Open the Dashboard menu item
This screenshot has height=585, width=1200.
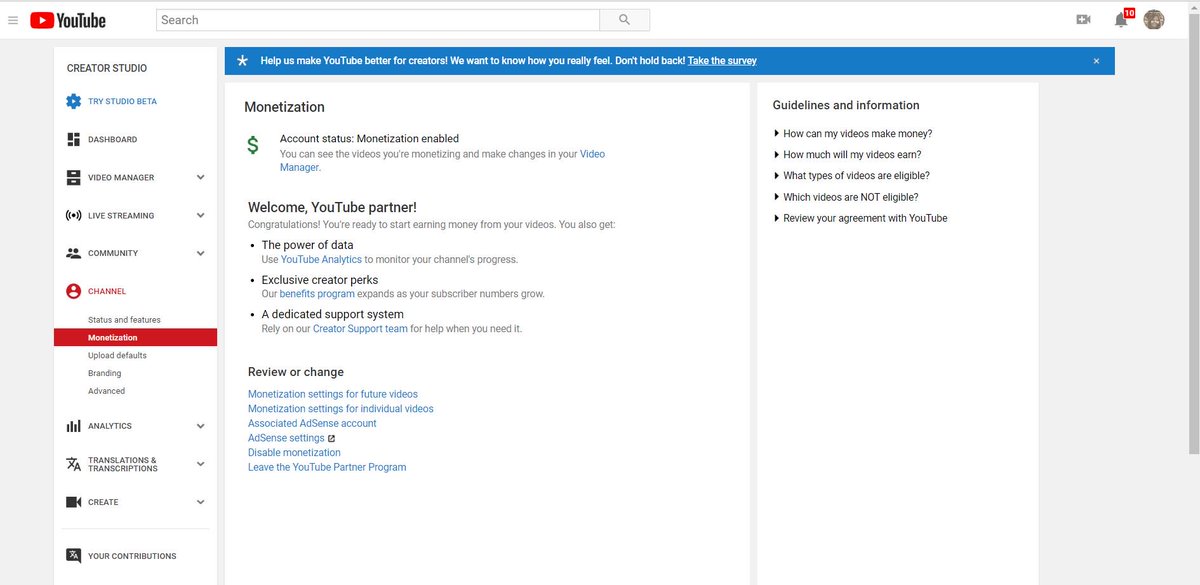pos(112,139)
